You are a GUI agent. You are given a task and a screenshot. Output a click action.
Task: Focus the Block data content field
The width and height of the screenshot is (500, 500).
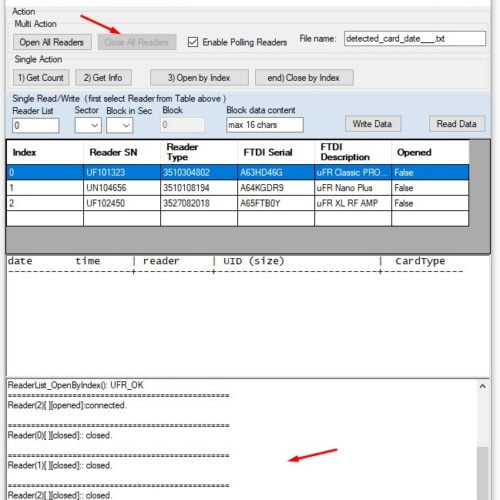tap(265, 125)
